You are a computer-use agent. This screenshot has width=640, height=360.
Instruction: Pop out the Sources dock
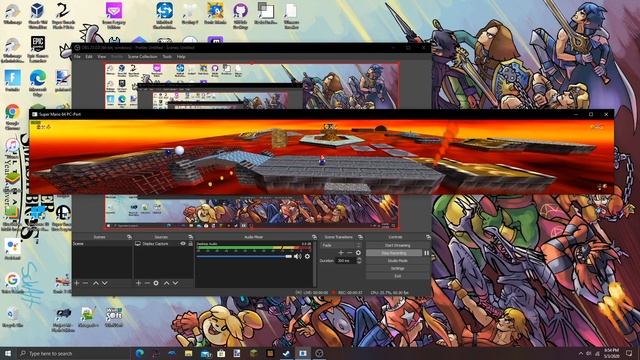[190, 237]
